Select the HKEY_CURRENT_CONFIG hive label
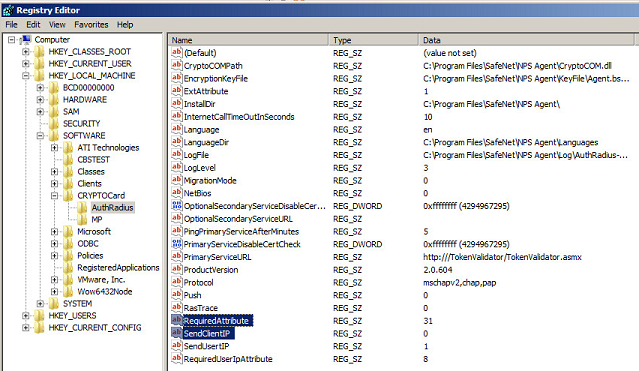Viewport: 639px width, 371px height. (95, 327)
